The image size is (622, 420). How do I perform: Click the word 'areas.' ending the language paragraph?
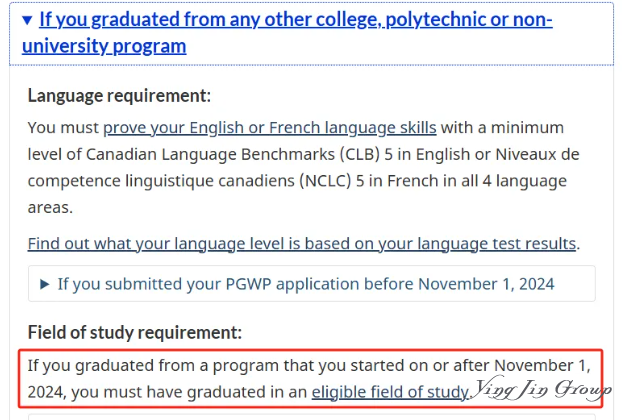click(50, 207)
